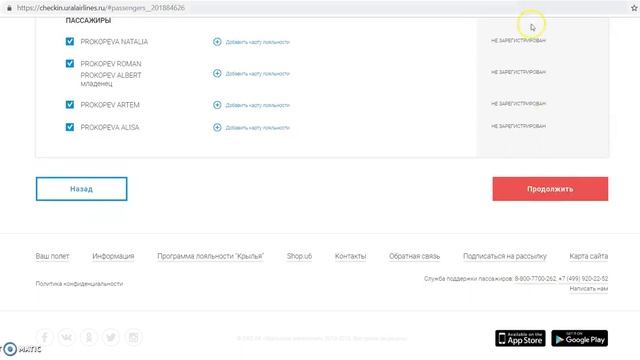Click PROKOPEVA NATALIA passenger name

pyautogui.click(x=114, y=42)
